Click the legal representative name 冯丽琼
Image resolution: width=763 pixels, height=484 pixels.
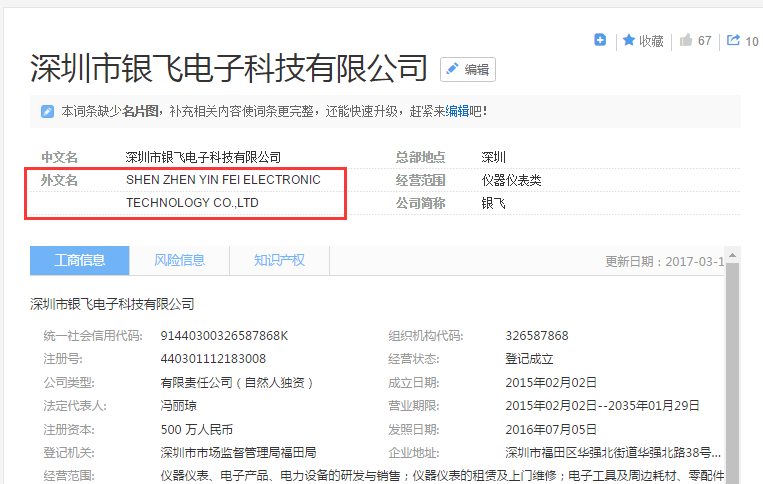click(180, 406)
